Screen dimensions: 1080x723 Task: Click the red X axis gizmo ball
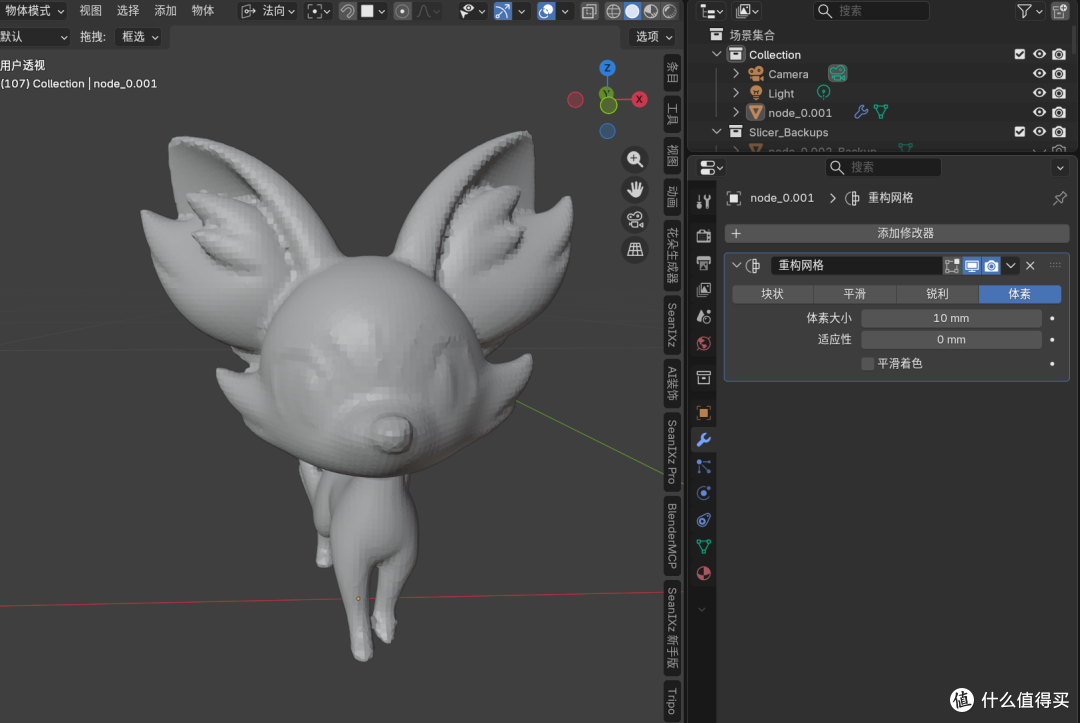tap(639, 99)
